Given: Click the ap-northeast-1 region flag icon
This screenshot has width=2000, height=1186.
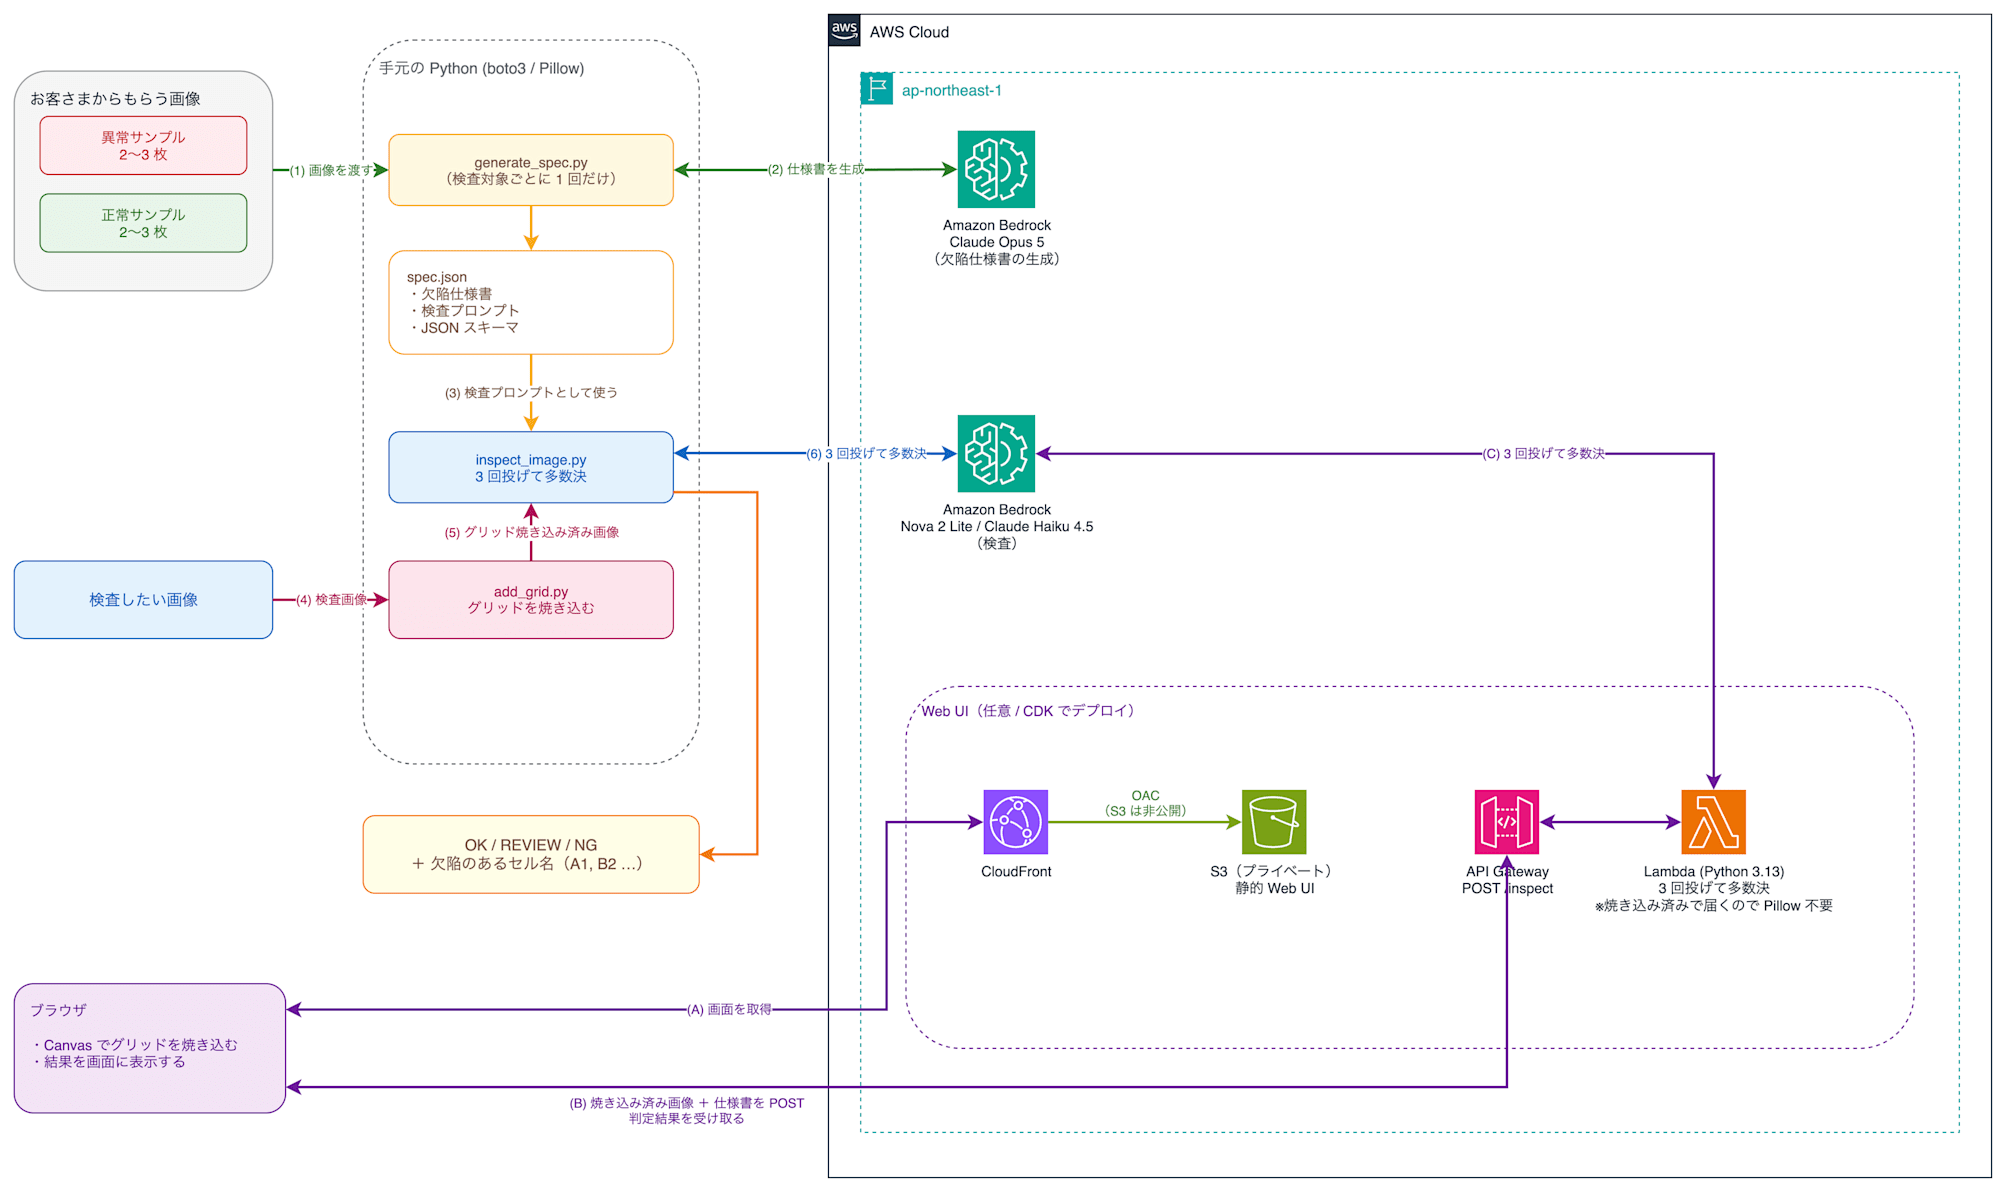Looking at the screenshot, I should click(877, 89).
